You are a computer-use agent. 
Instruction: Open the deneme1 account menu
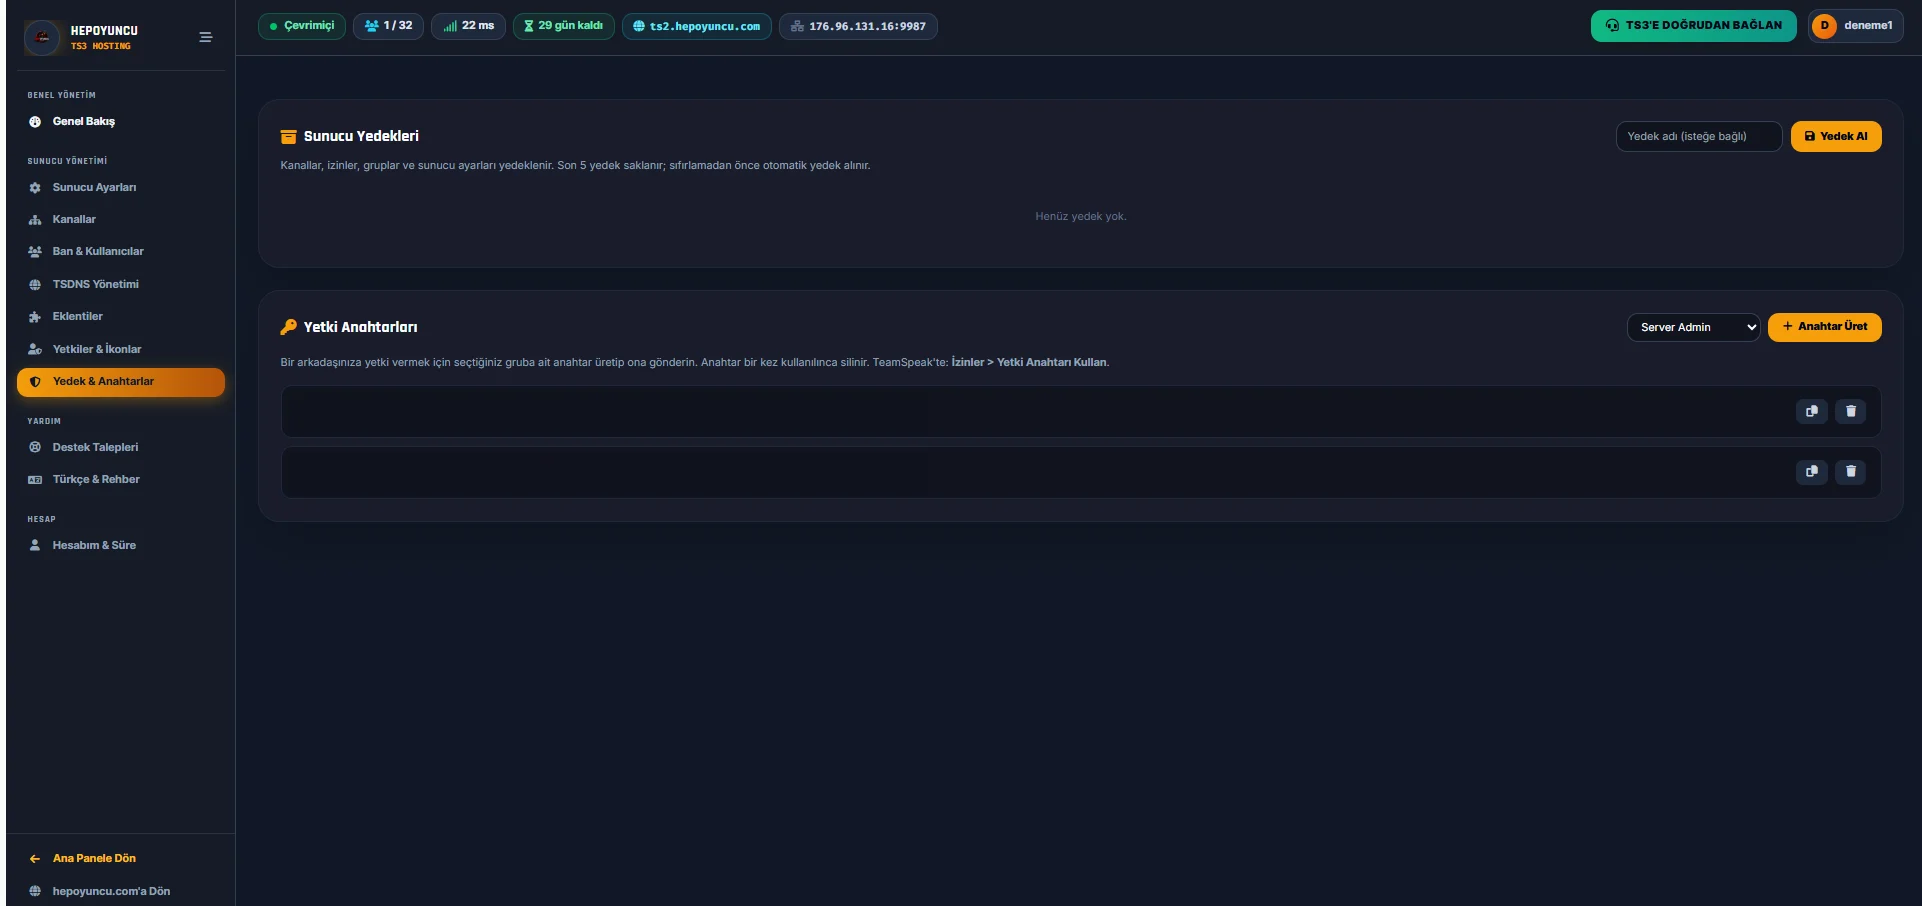1855,26
